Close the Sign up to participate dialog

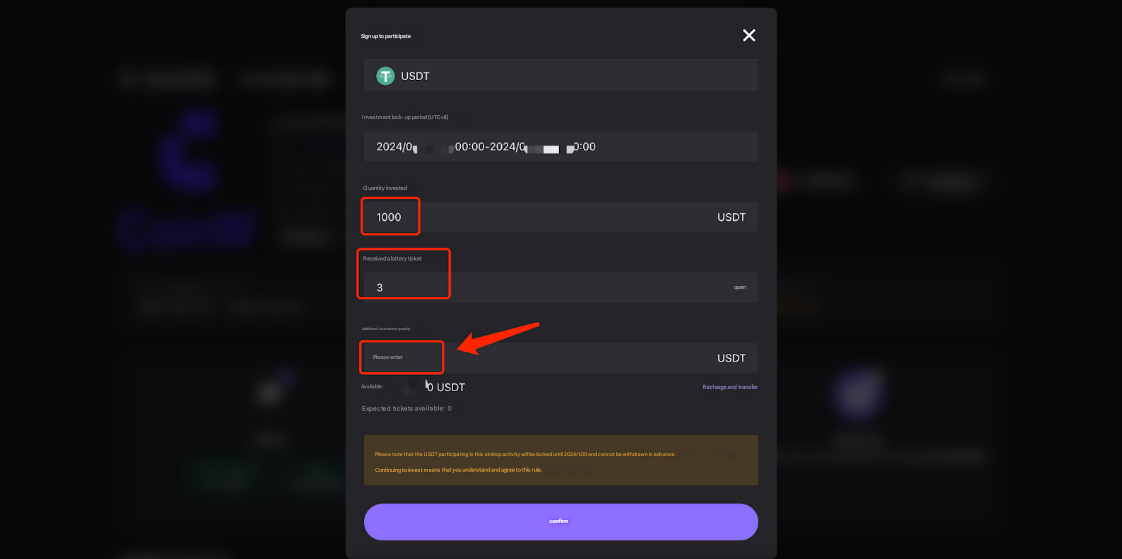[748, 35]
